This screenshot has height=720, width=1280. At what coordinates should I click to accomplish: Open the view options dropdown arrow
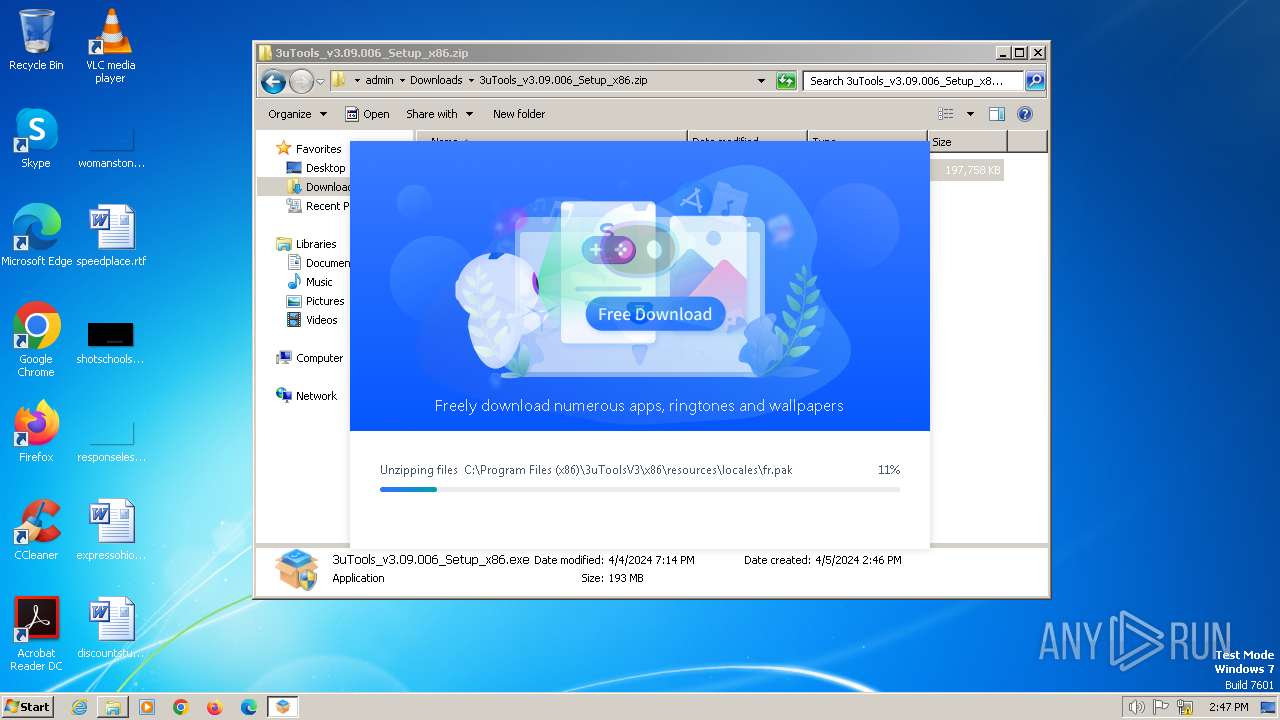[969, 114]
